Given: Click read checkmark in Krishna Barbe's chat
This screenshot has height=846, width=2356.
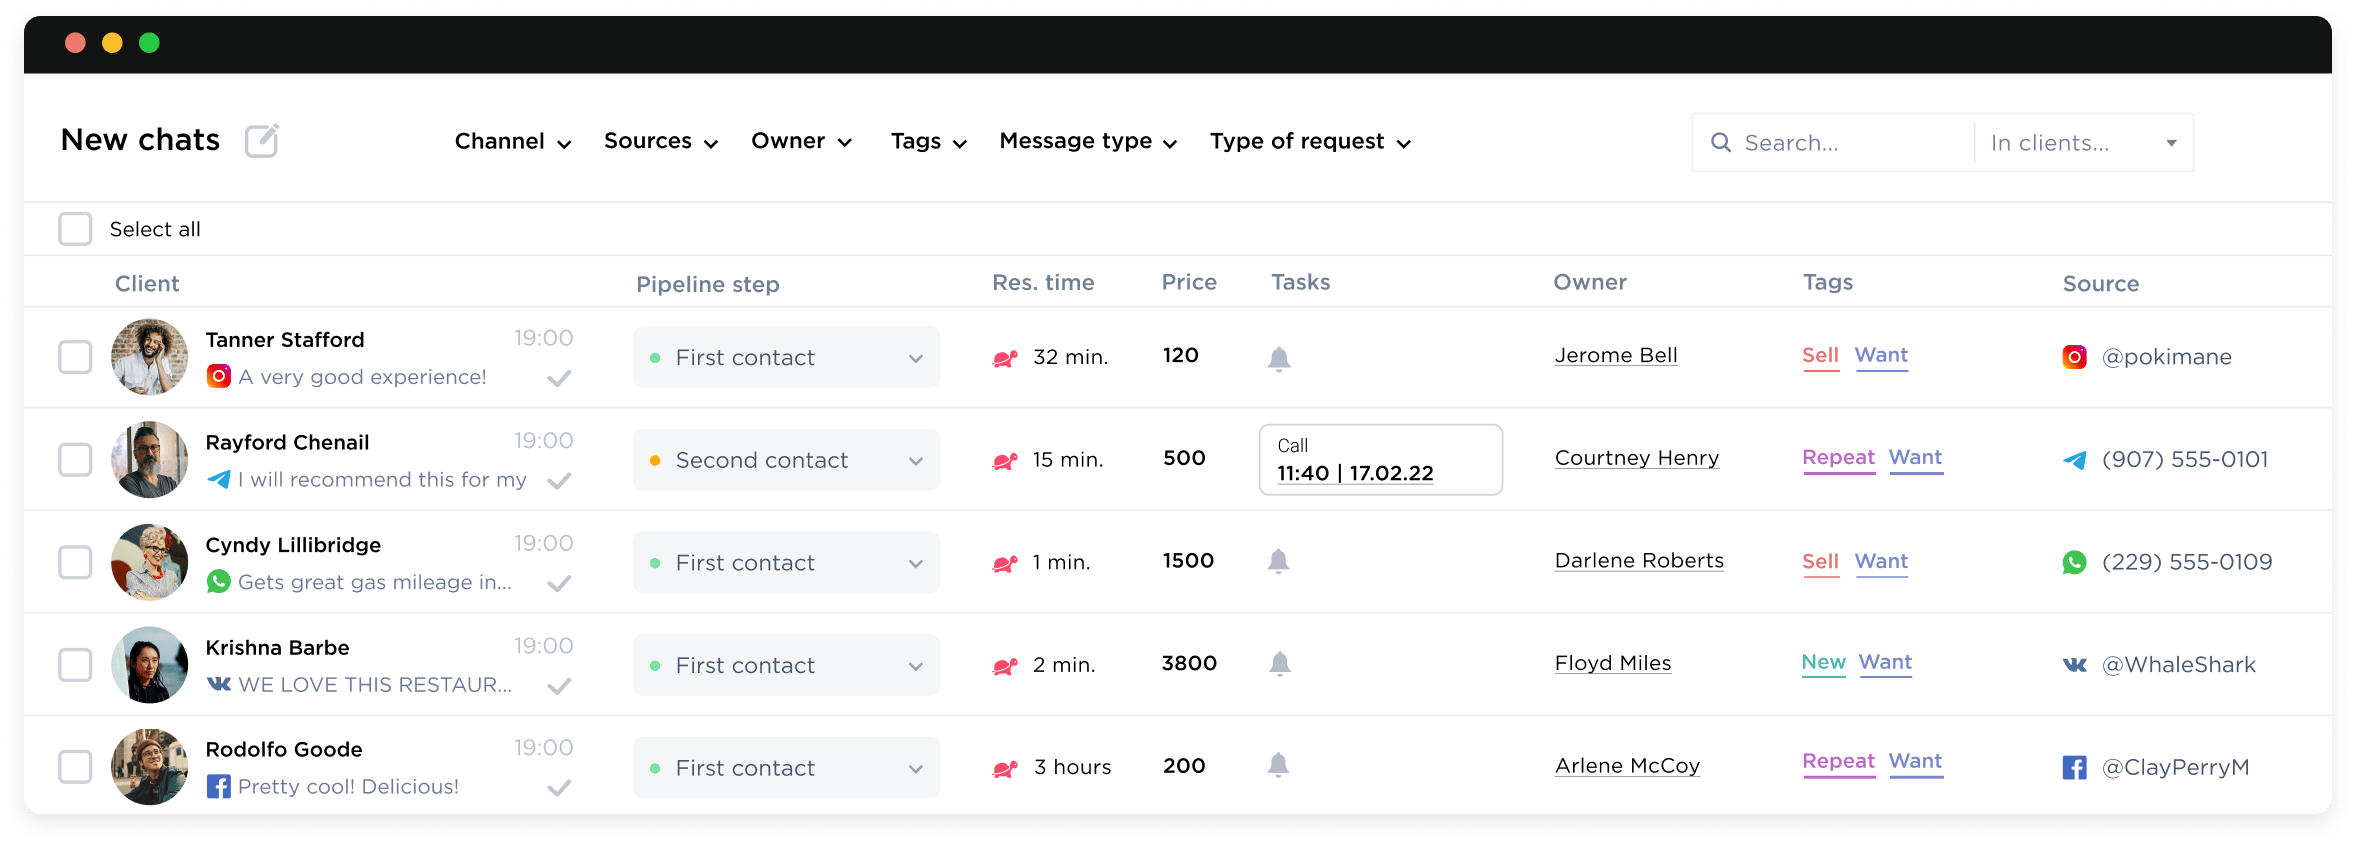Looking at the screenshot, I should [x=560, y=686].
